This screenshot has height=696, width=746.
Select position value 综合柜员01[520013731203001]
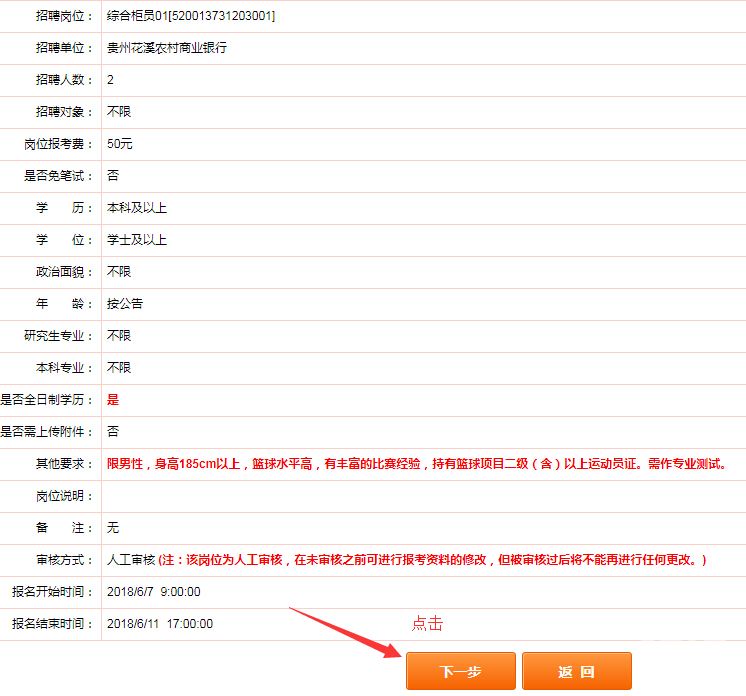191,16
